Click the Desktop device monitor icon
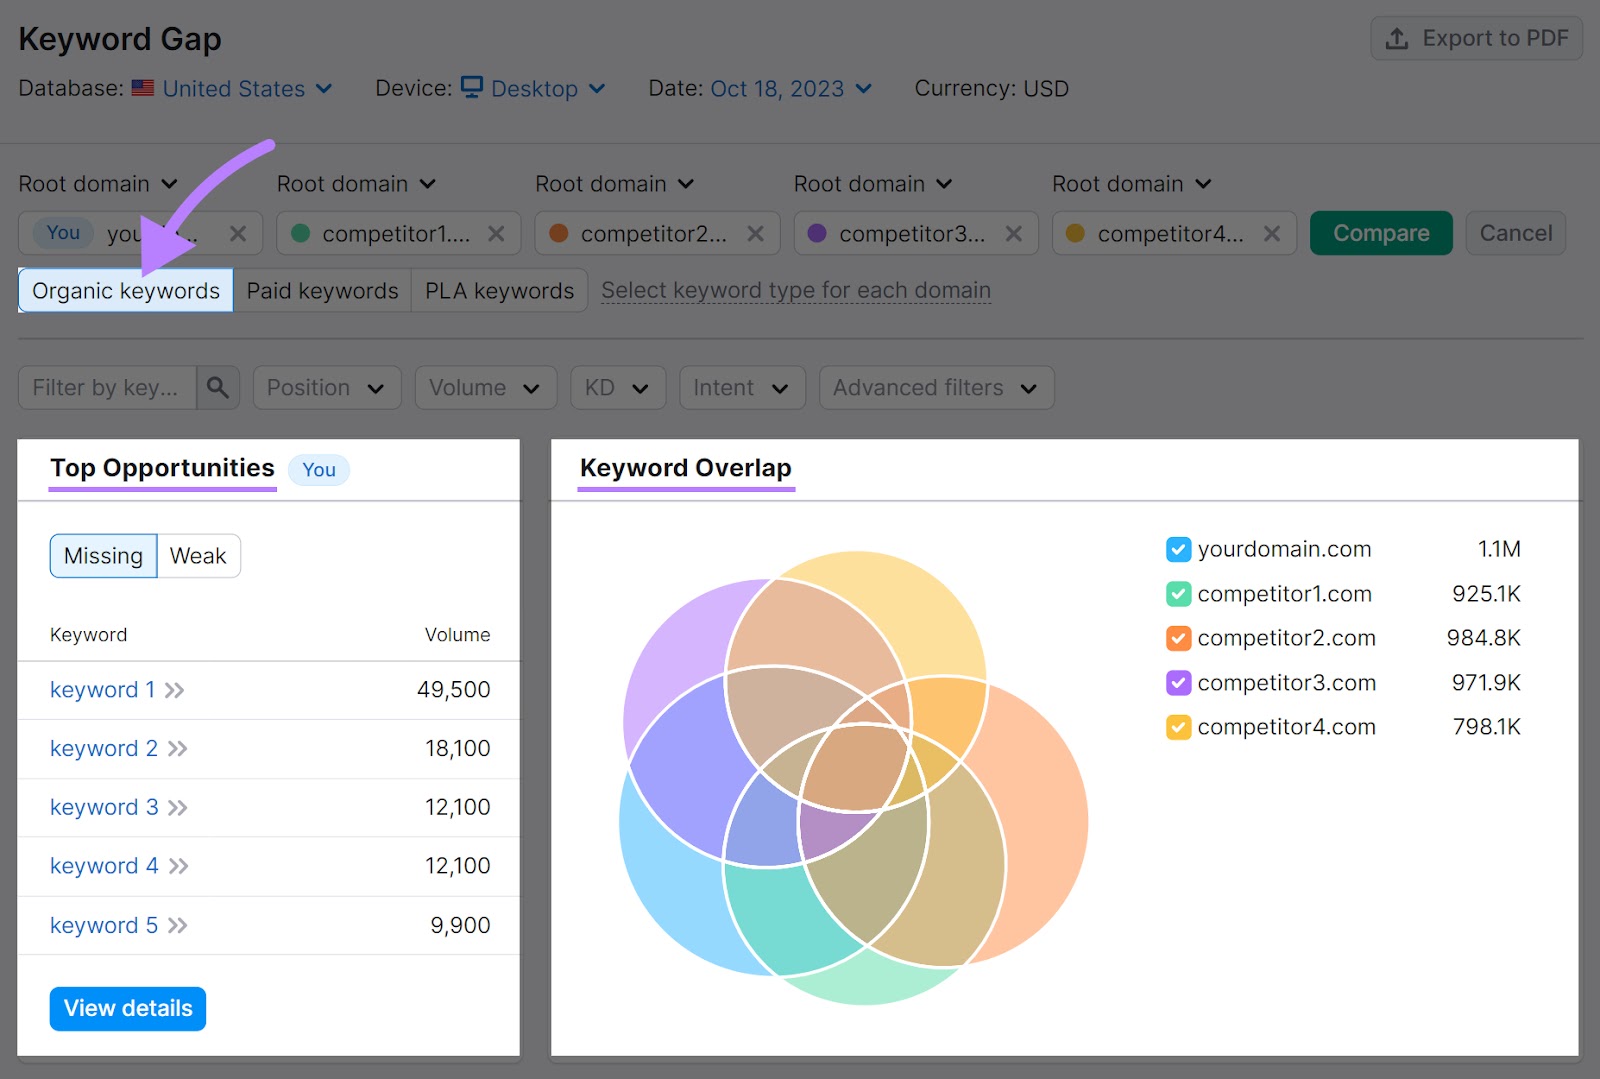Image resolution: width=1600 pixels, height=1079 pixels. (473, 88)
